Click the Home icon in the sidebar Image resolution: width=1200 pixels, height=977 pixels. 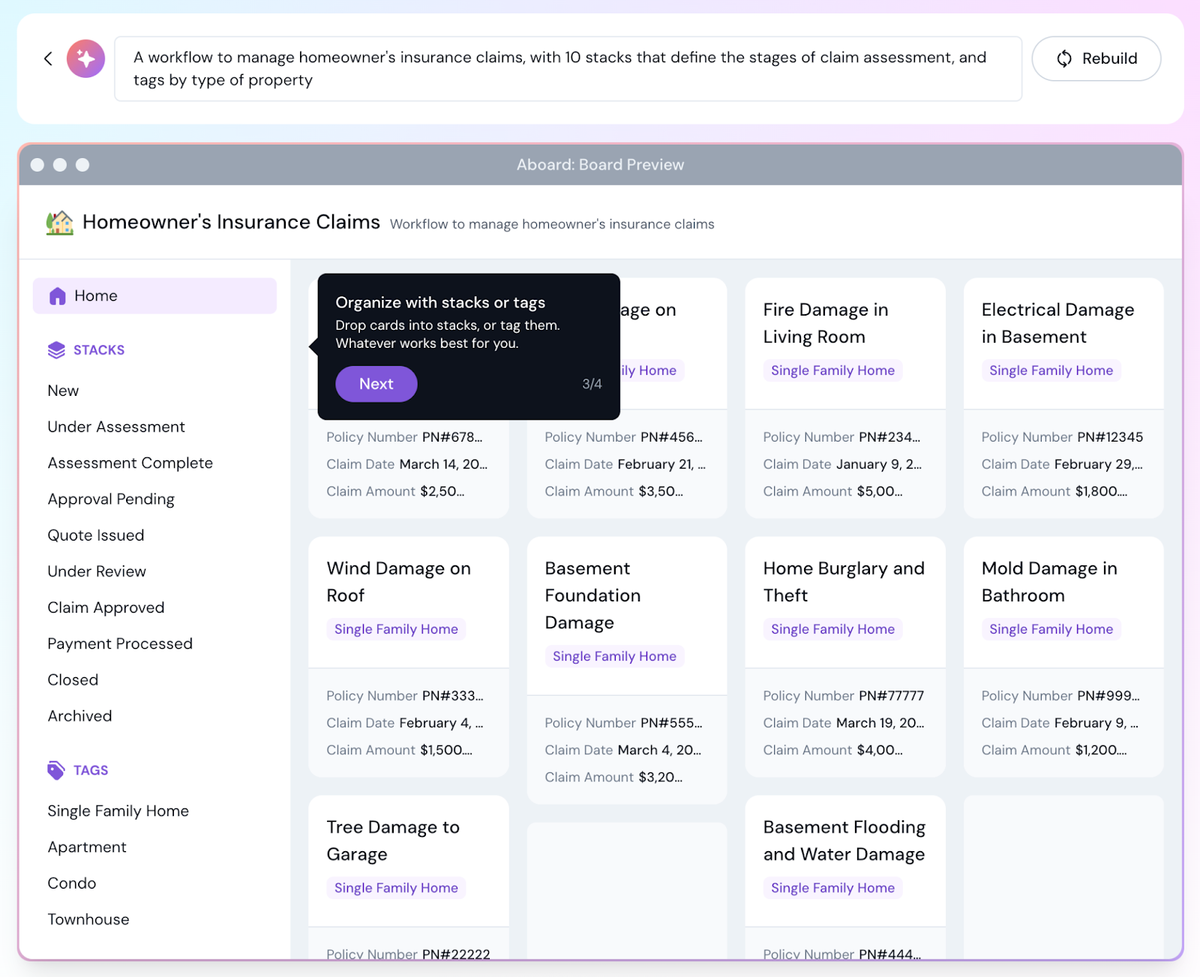(x=57, y=296)
